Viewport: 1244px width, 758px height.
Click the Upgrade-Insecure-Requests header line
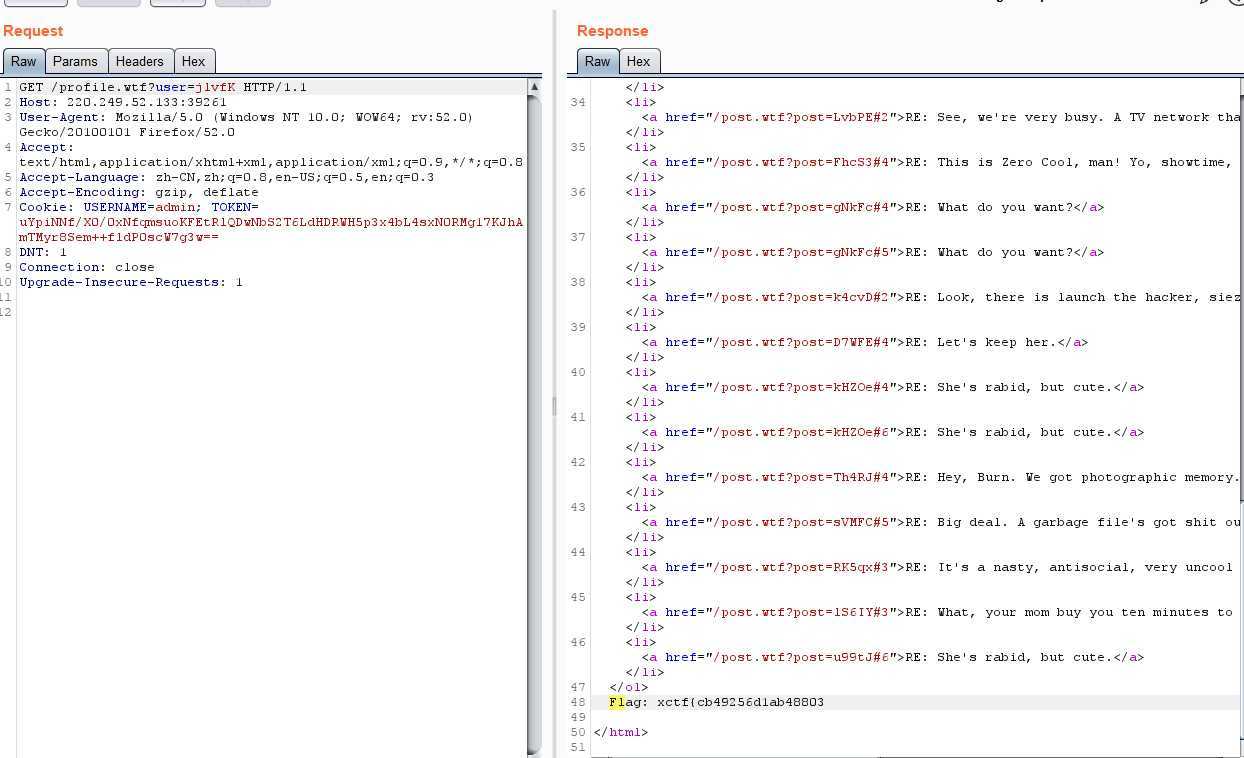point(130,282)
